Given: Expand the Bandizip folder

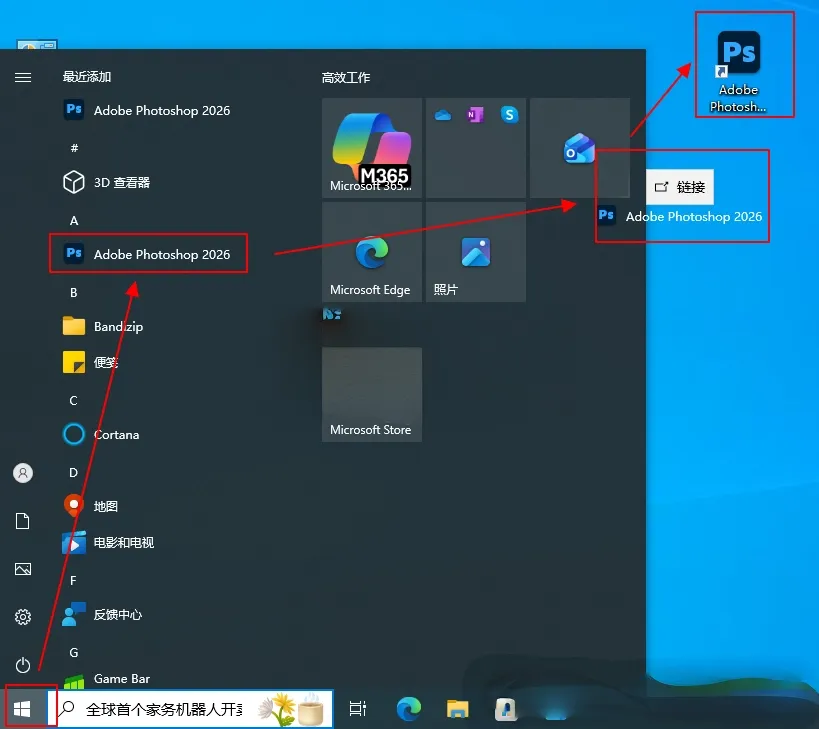Looking at the screenshot, I should tap(103, 326).
